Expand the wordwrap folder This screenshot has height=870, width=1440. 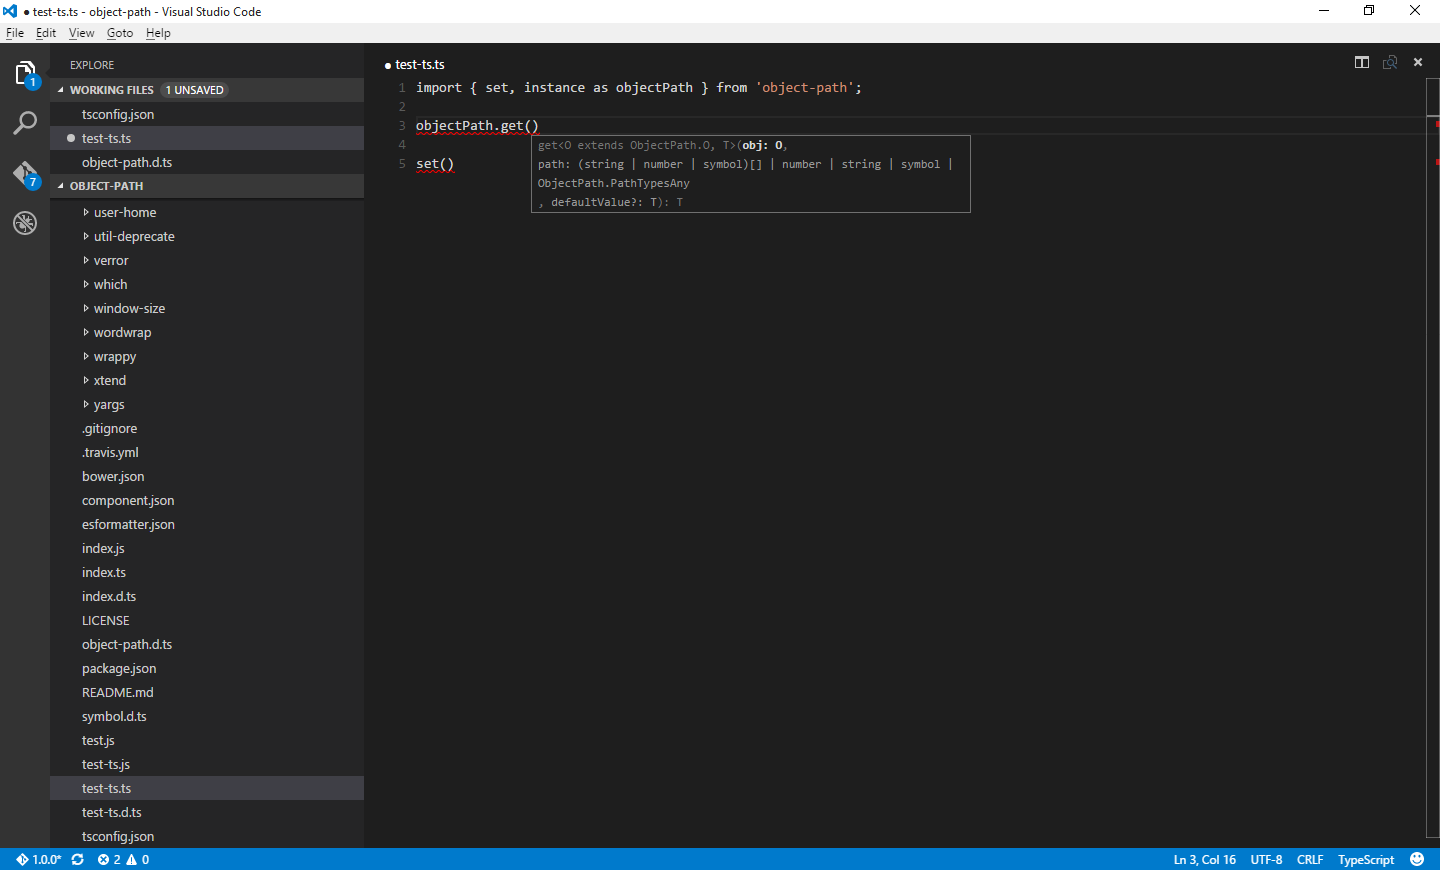[207, 332]
